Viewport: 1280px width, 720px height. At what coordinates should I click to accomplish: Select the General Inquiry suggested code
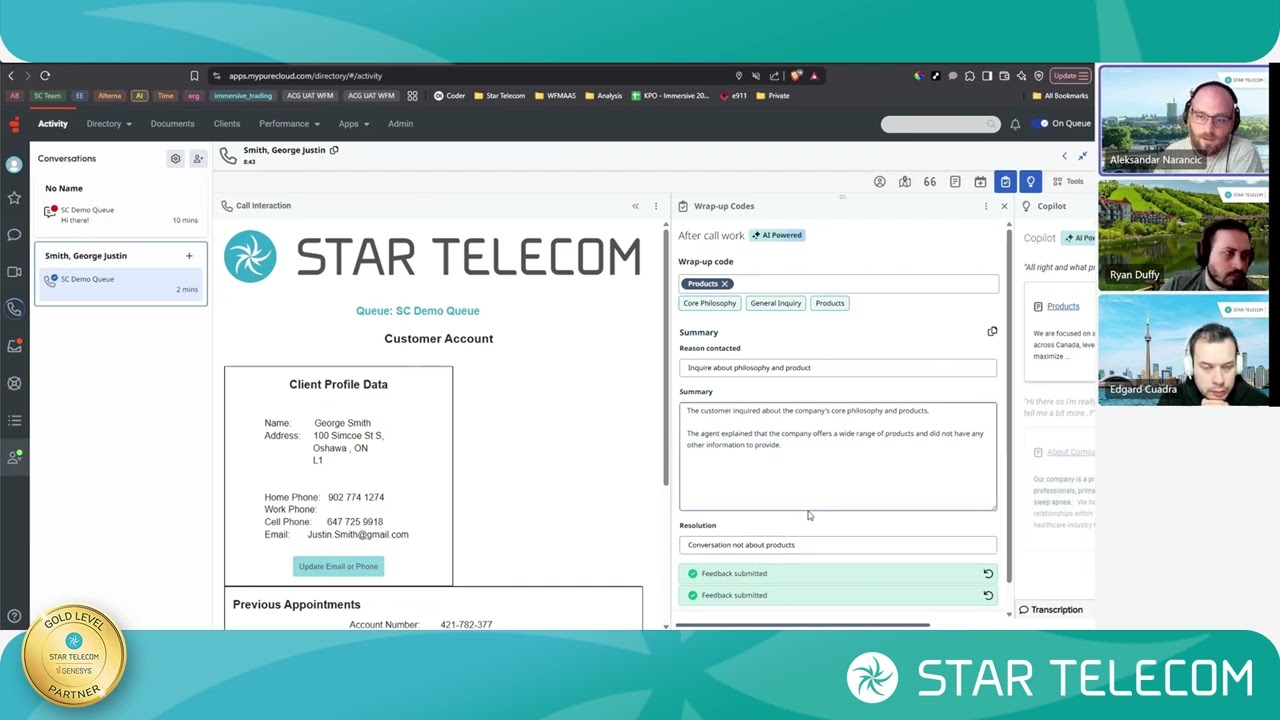click(x=776, y=303)
